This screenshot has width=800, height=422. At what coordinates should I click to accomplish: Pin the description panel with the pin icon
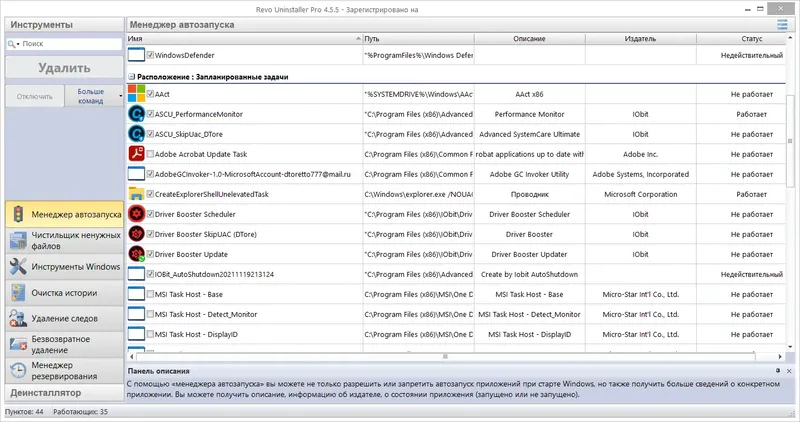pos(778,371)
